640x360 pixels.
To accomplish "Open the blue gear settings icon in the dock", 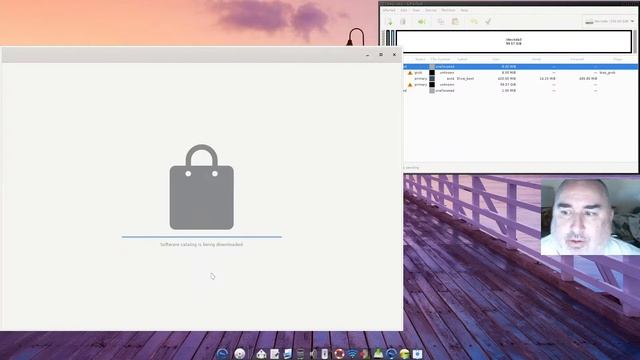I will (417, 354).
